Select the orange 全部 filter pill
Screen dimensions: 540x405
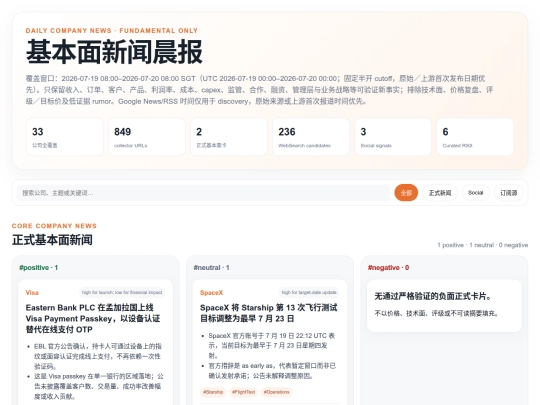tap(406, 193)
